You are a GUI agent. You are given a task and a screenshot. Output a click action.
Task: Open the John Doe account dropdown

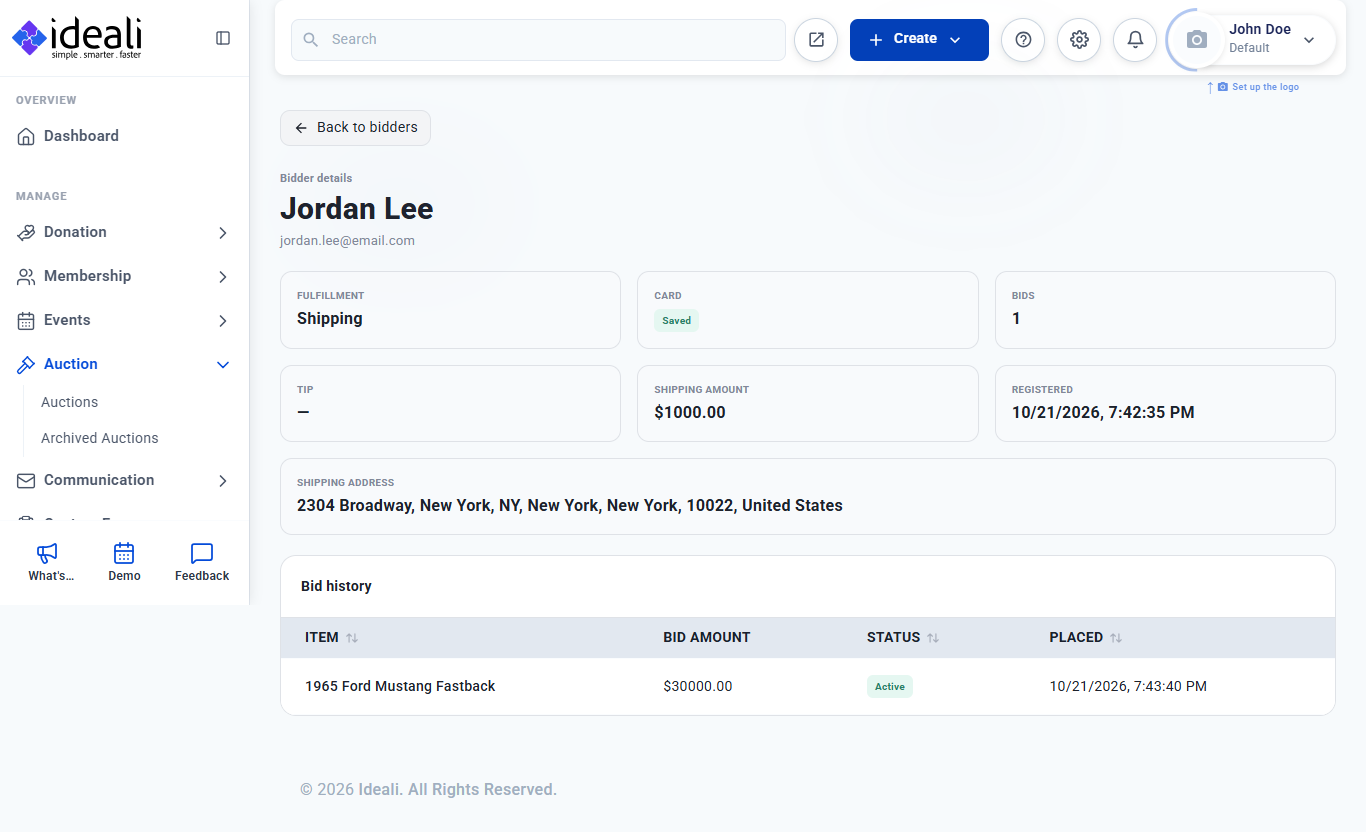1270,40
